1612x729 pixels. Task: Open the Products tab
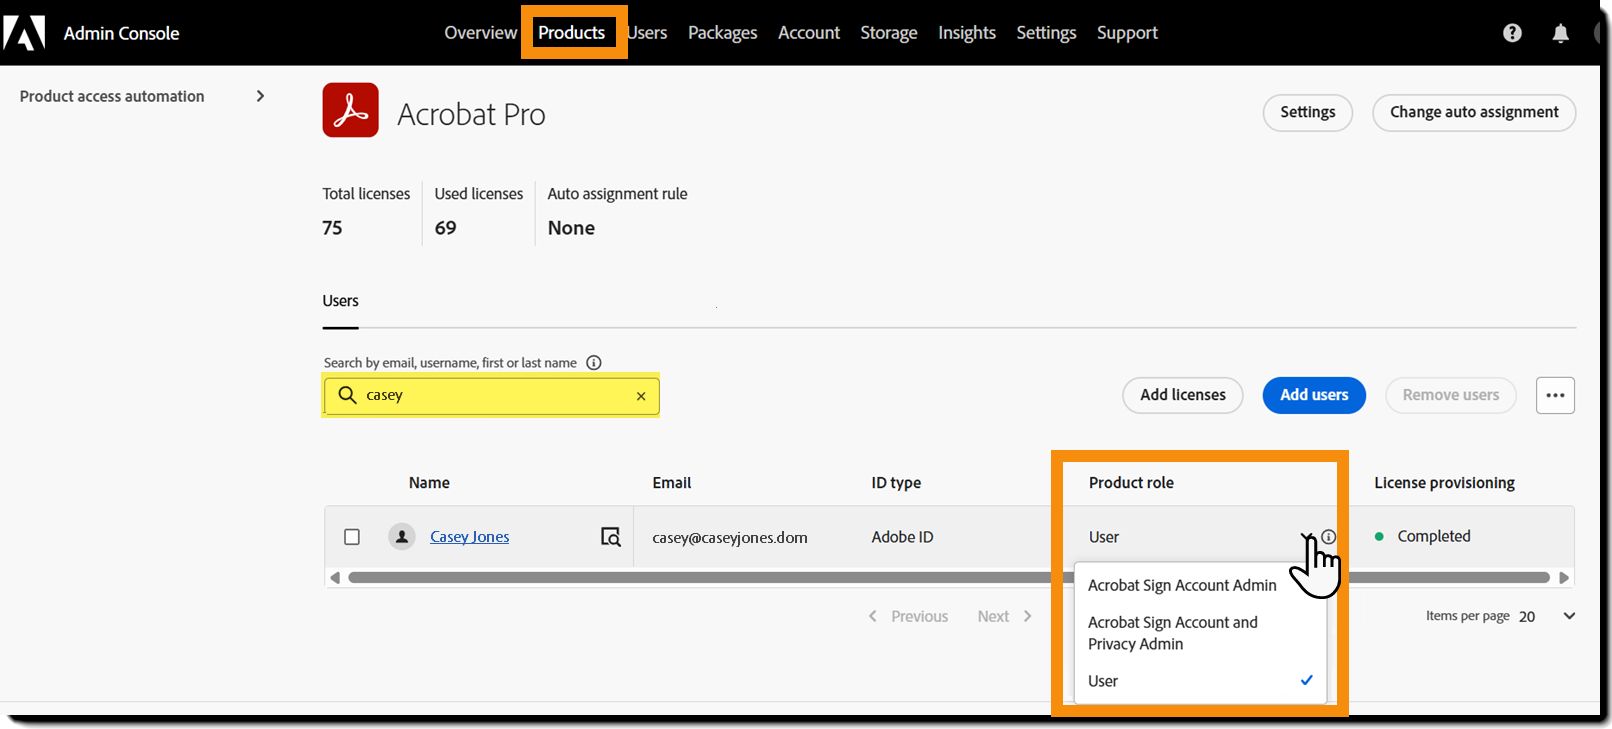(x=571, y=33)
